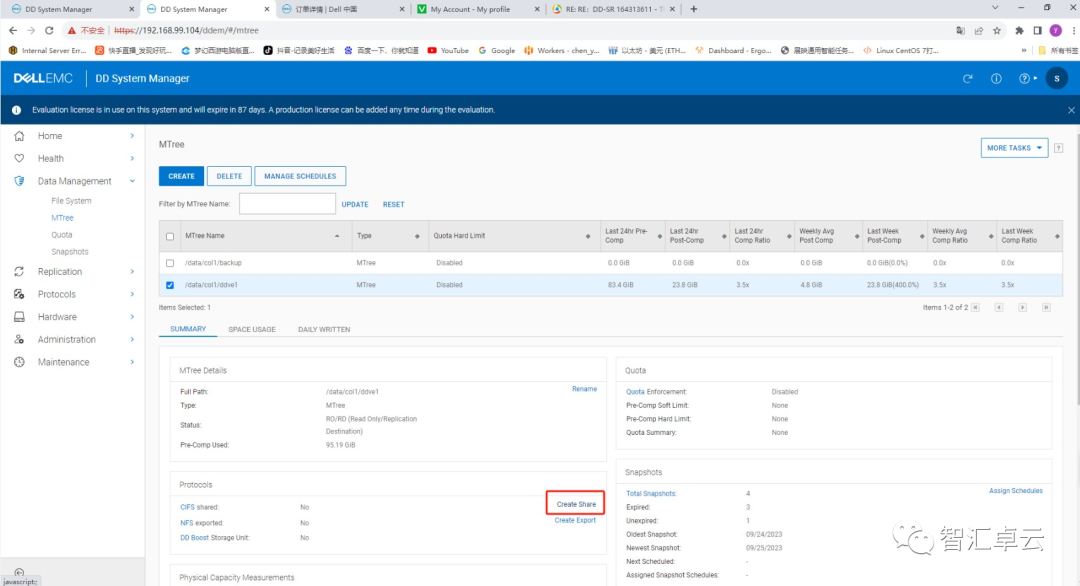Open the user avatar S menu

coord(1057,79)
